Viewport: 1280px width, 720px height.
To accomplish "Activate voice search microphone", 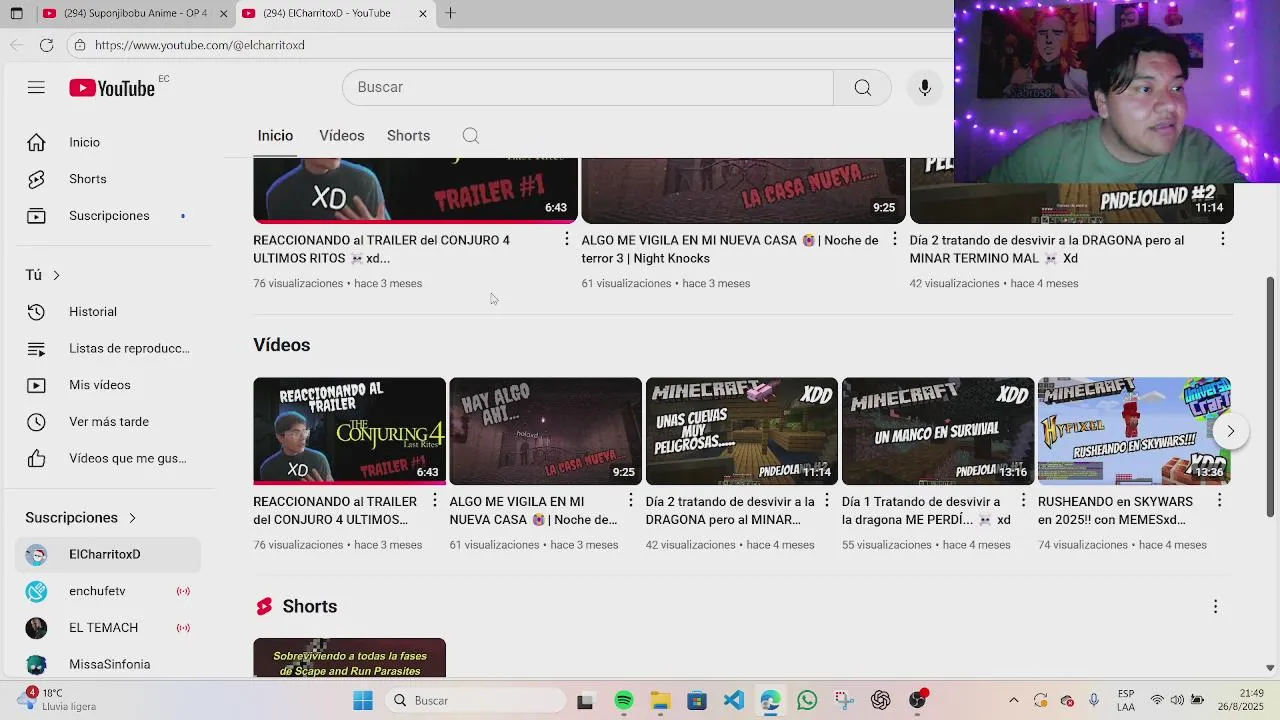I will click(925, 88).
